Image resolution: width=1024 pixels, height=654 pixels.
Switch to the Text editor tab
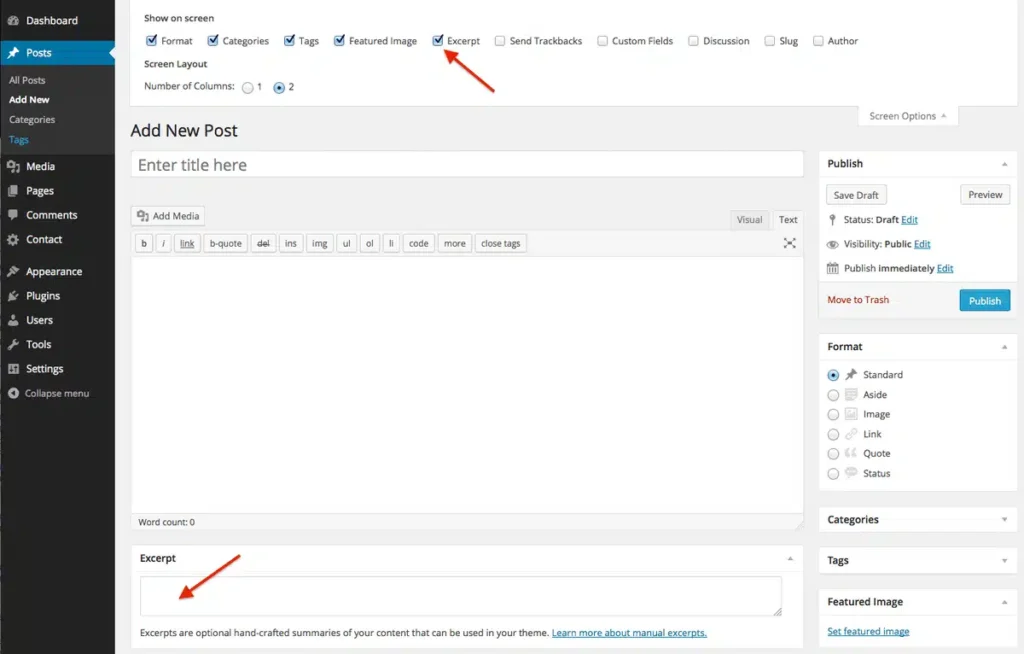[x=788, y=219]
